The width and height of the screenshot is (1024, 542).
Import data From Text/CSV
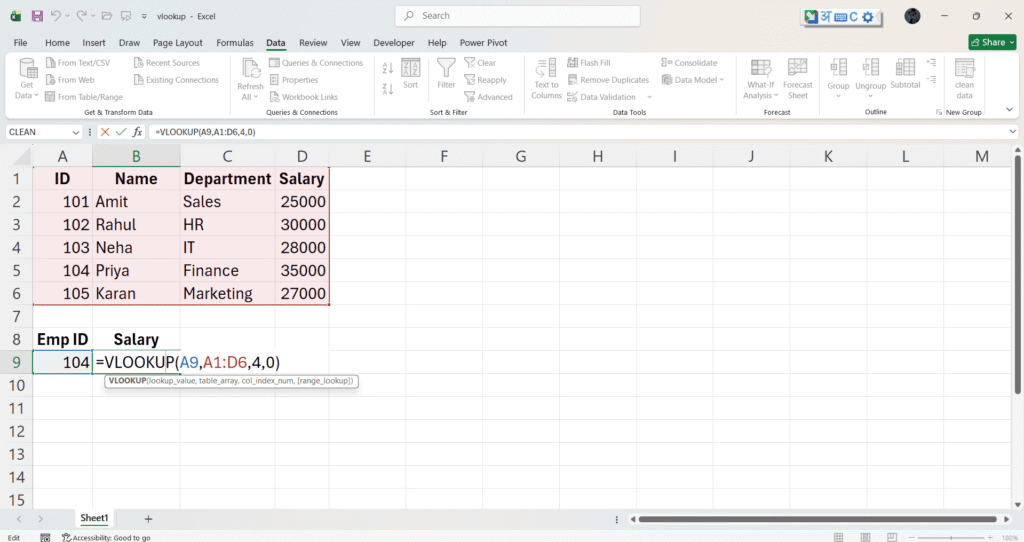click(78, 63)
